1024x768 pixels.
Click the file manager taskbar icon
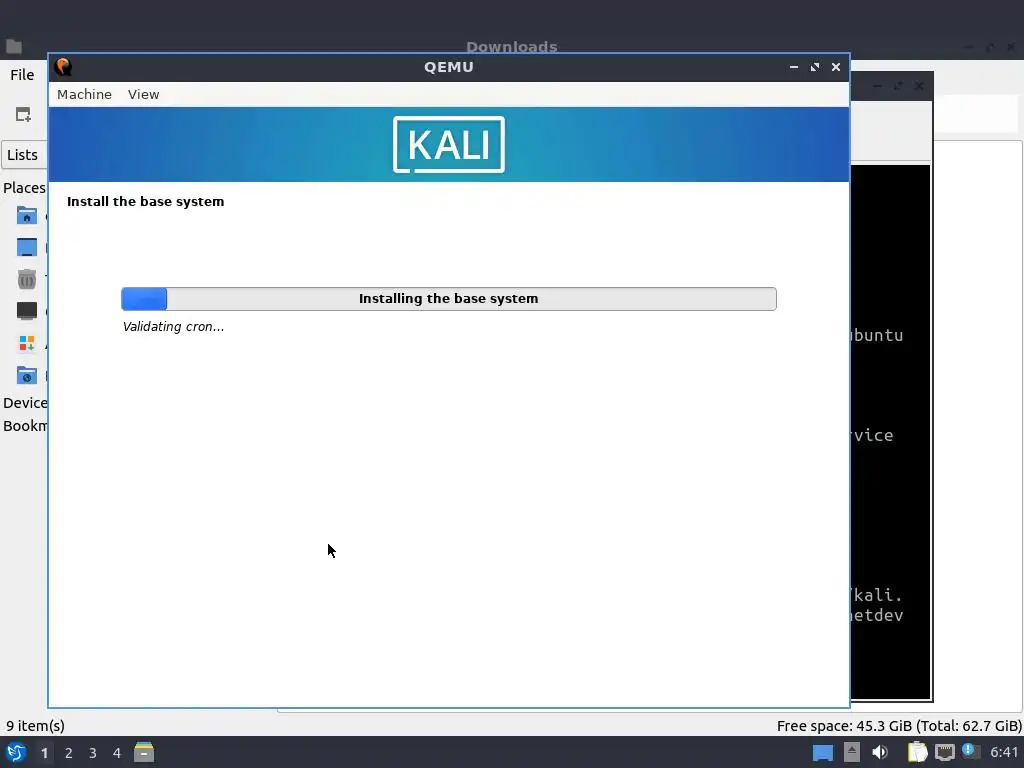pyautogui.click(x=144, y=752)
